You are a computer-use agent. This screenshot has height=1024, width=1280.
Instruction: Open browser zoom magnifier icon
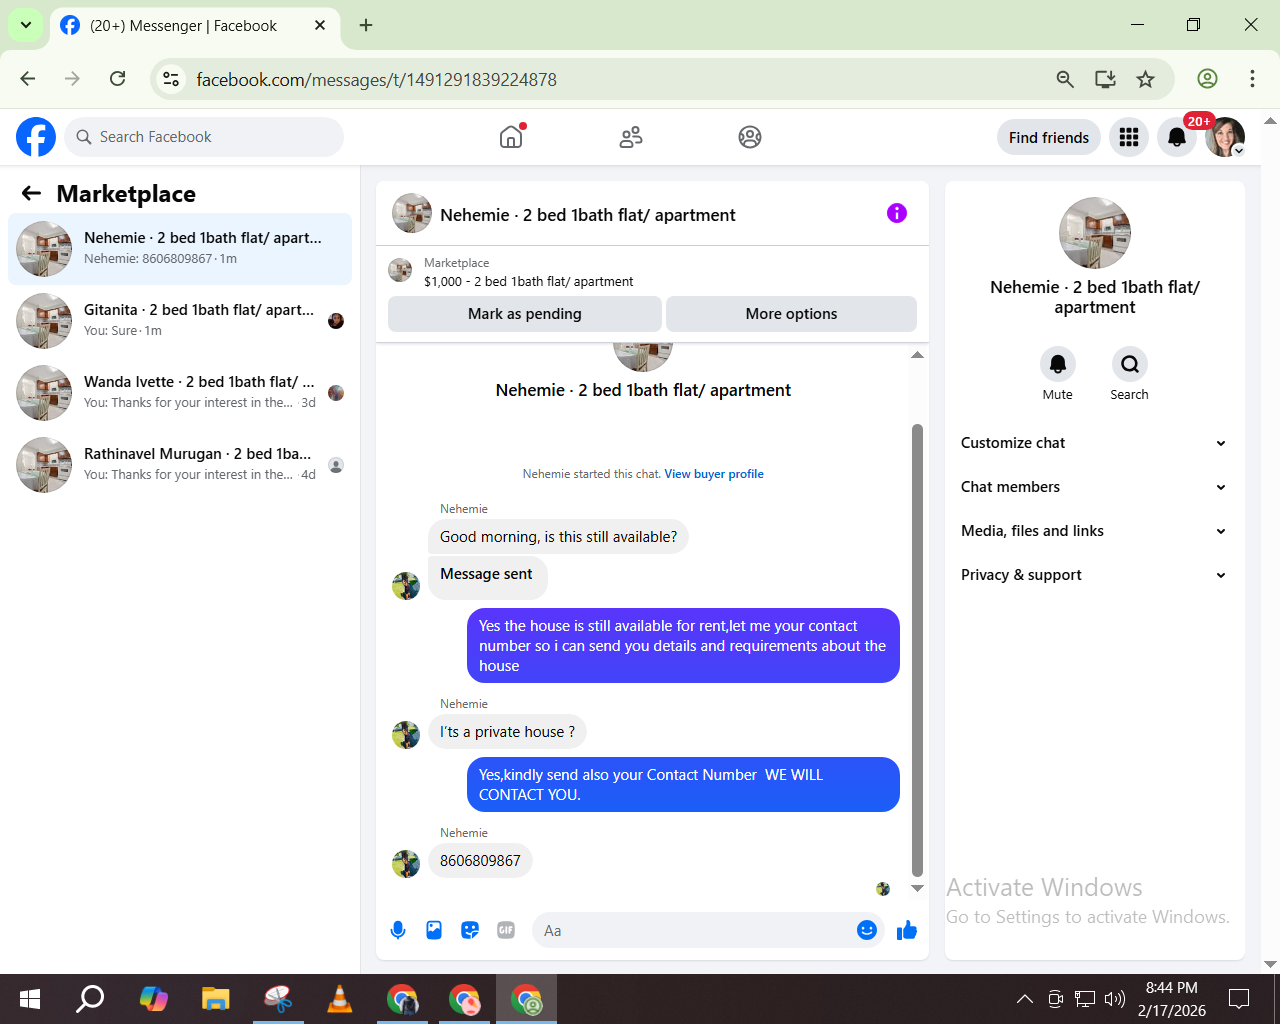1065,79
